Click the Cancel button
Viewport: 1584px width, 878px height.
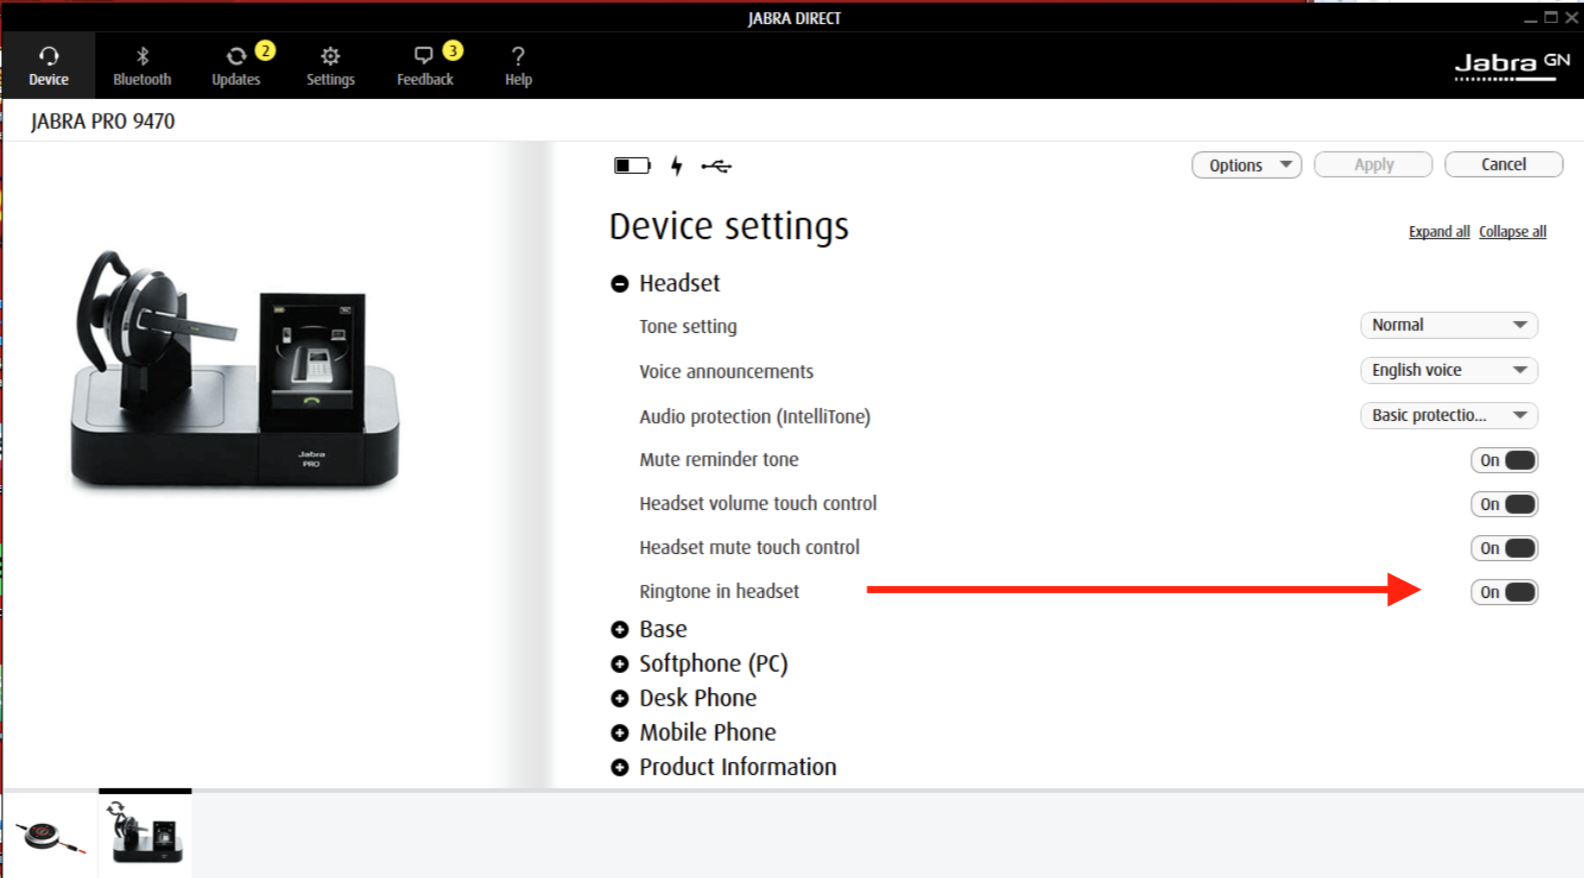point(1503,164)
